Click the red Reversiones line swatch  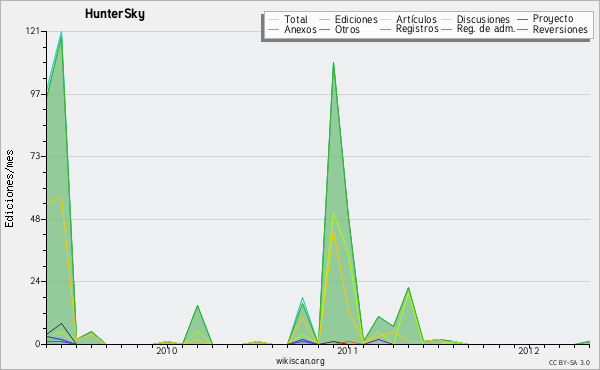pyautogui.click(x=522, y=29)
